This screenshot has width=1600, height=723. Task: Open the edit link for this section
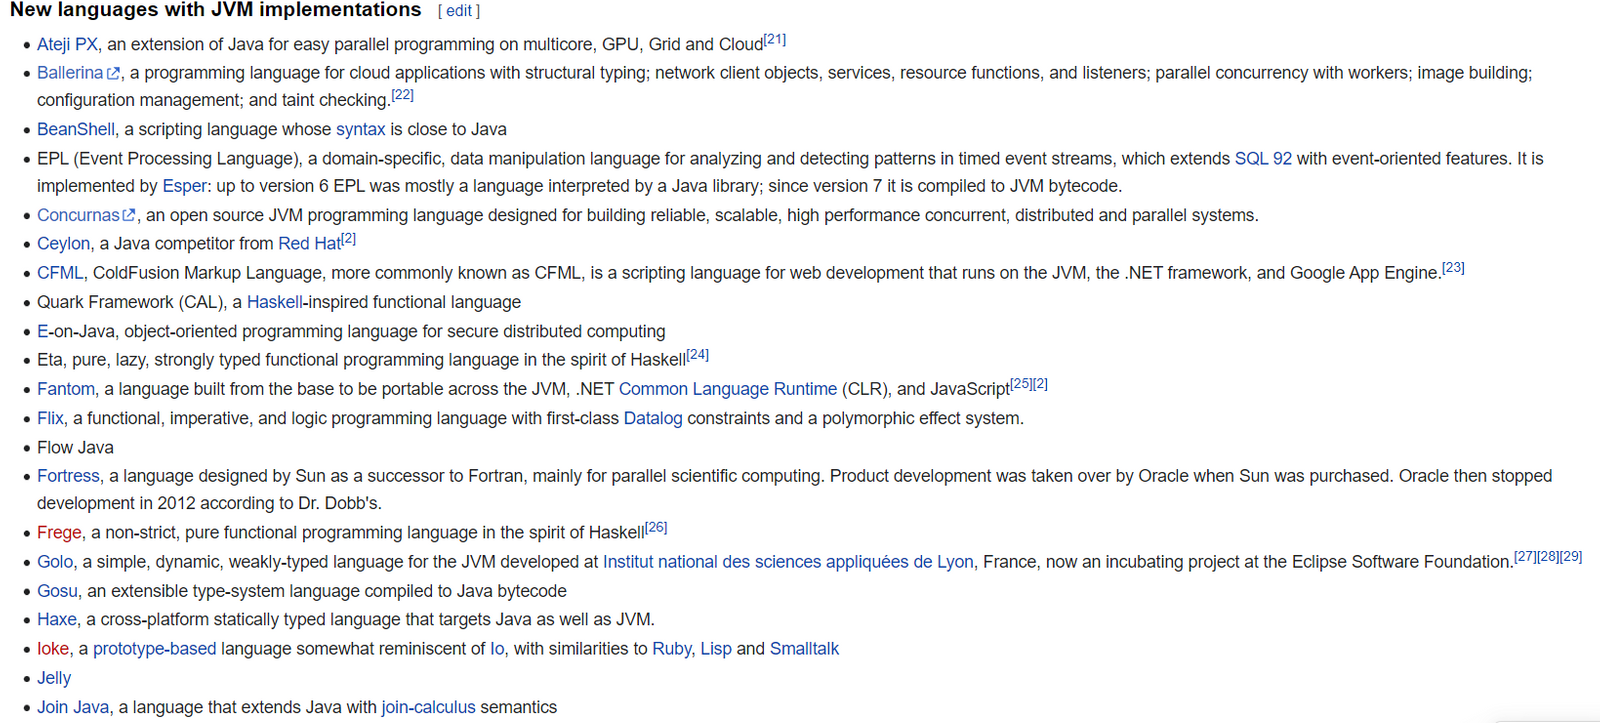[459, 11]
